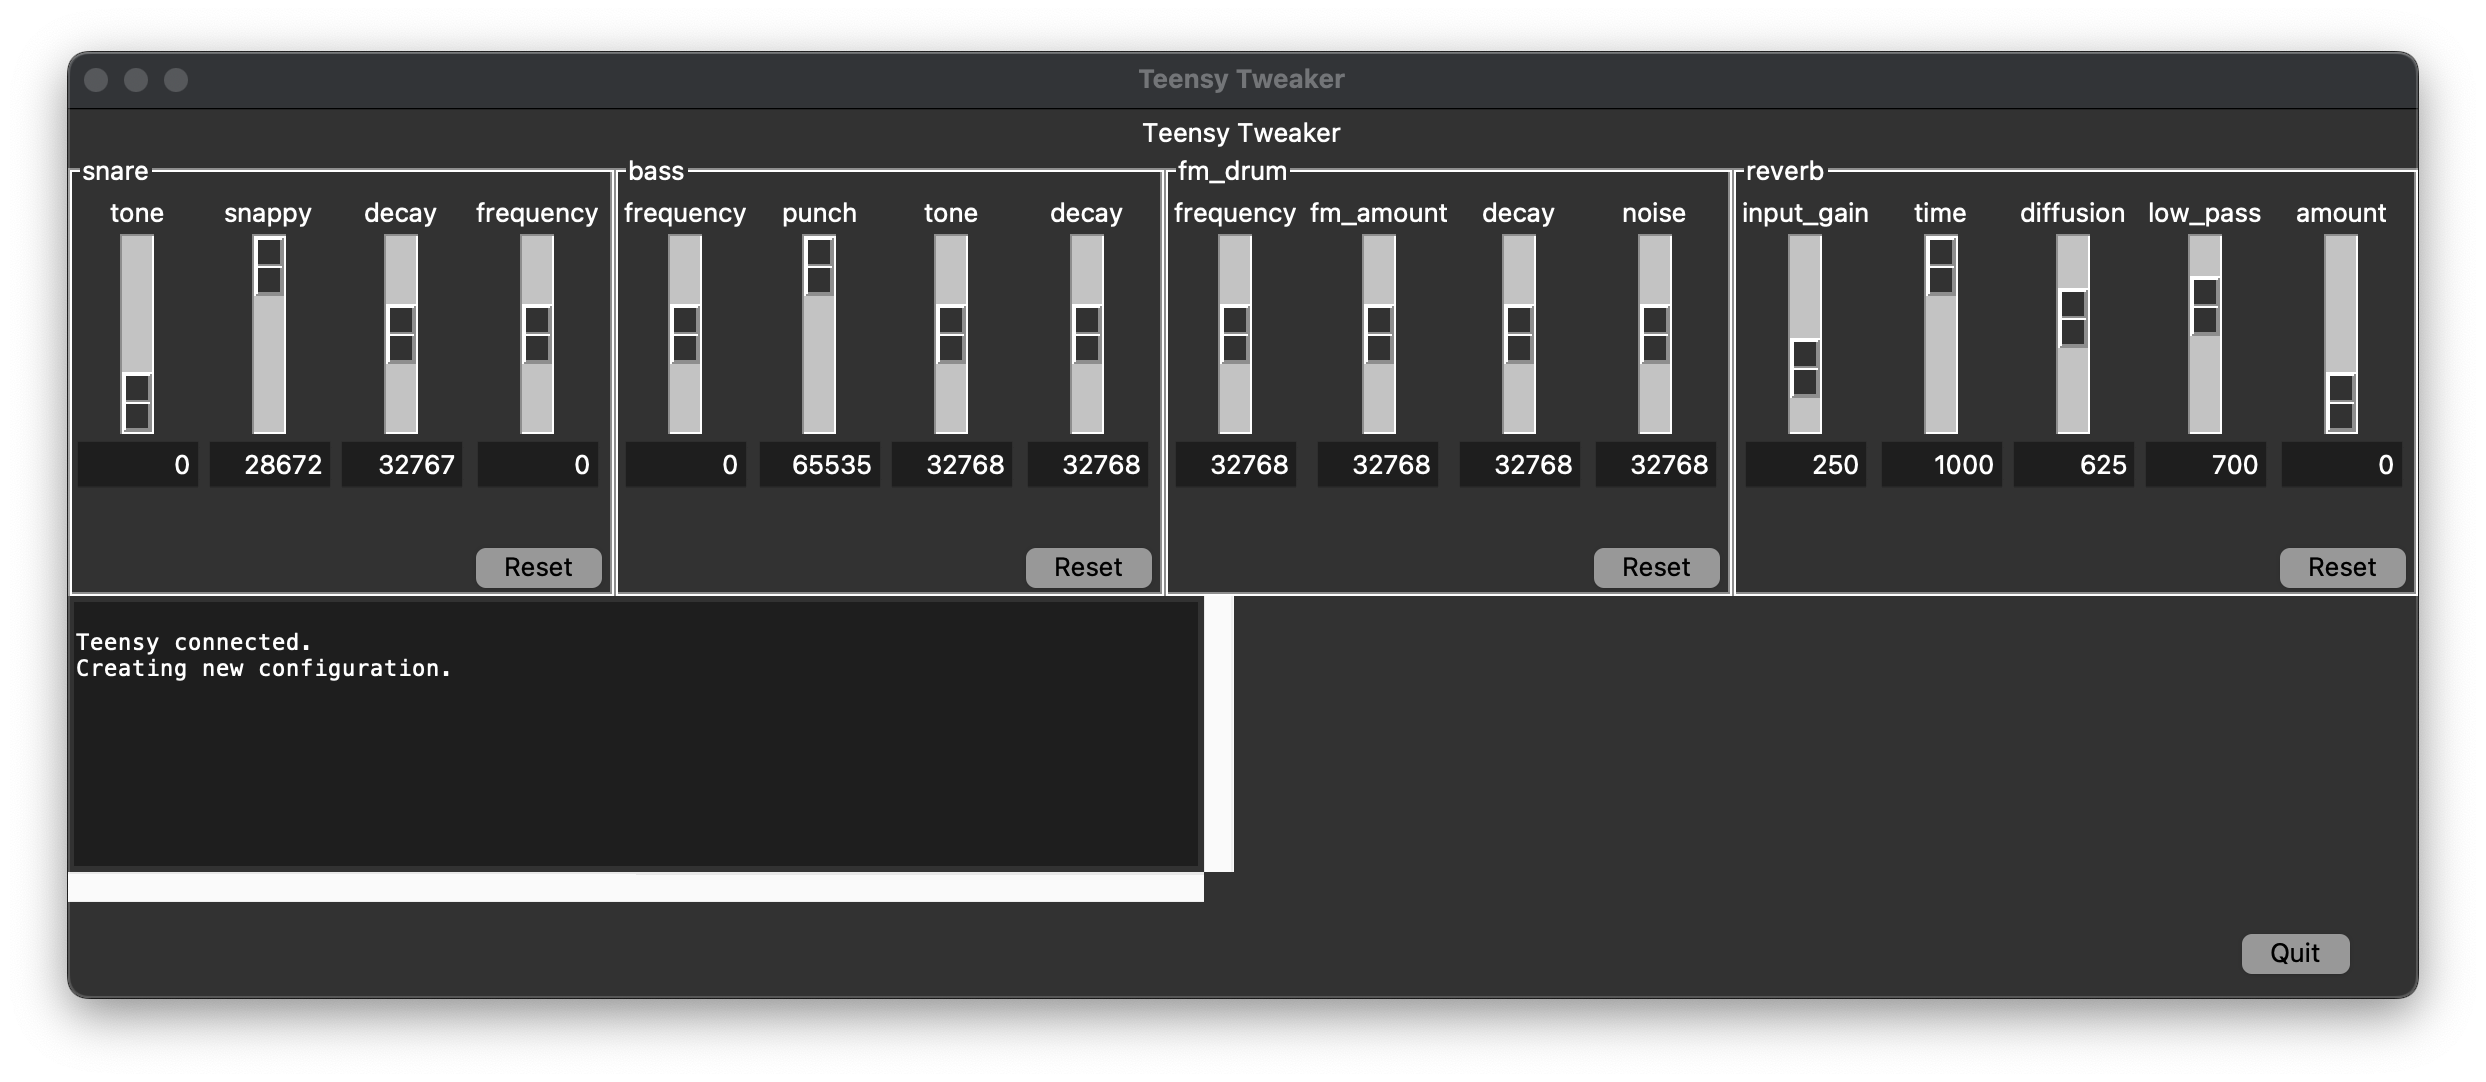Viewport: 2486px width, 1082px height.
Task: Click the fm_drum decay slider handle
Action: click(x=1519, y=334)
